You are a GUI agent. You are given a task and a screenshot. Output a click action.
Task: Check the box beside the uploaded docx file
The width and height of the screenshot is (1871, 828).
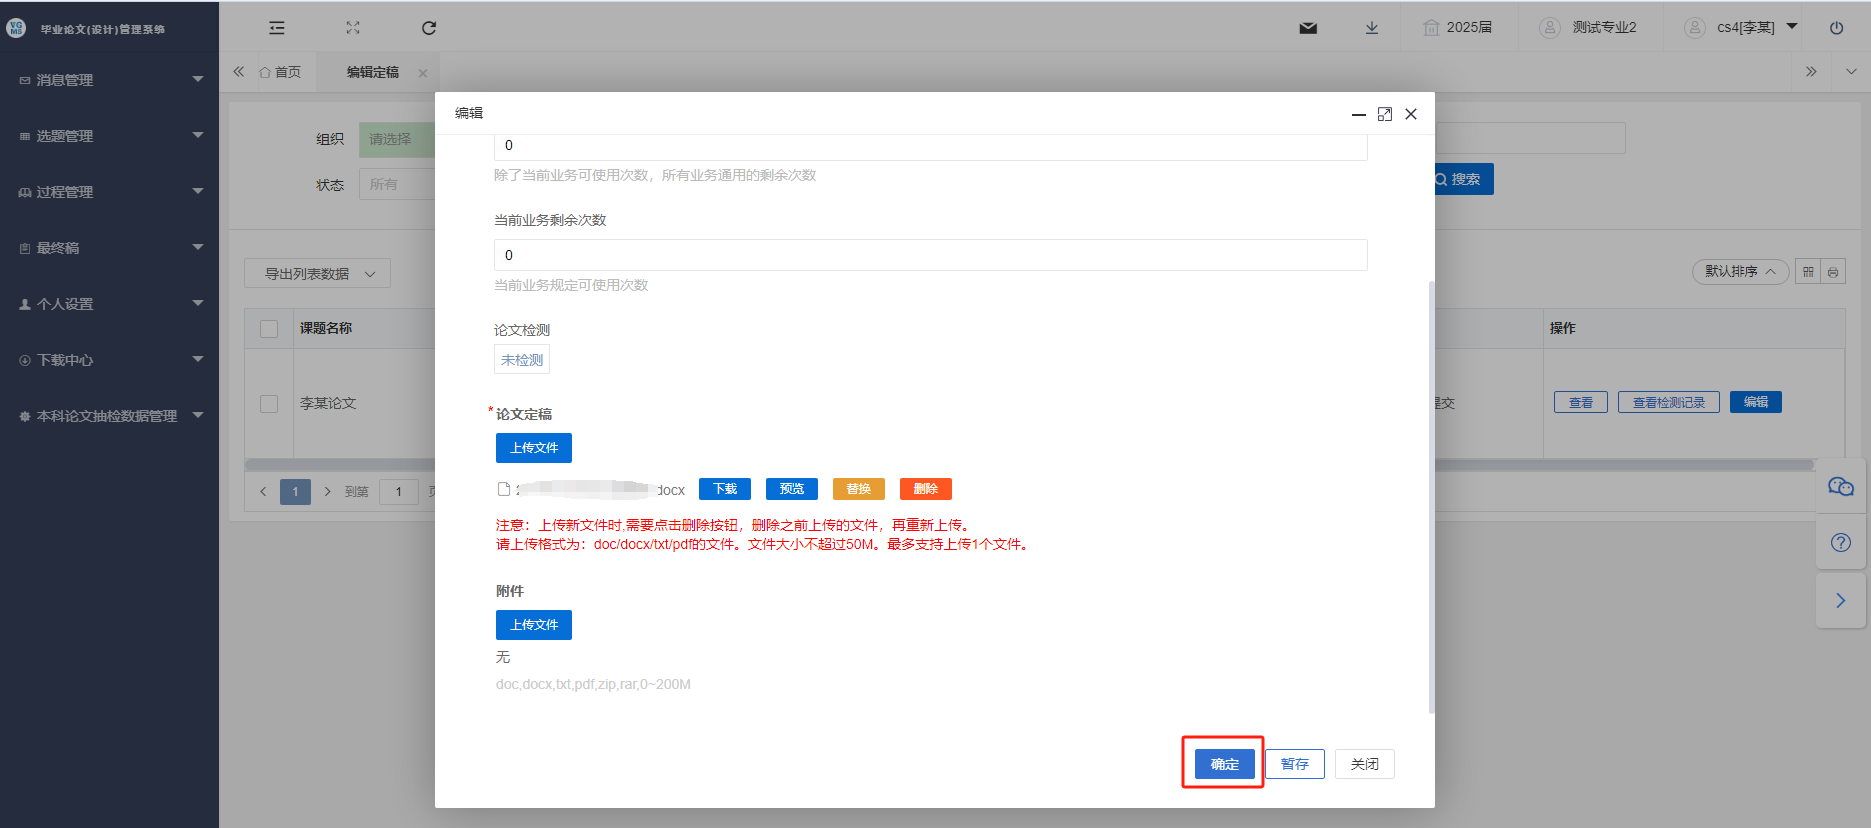504,489
